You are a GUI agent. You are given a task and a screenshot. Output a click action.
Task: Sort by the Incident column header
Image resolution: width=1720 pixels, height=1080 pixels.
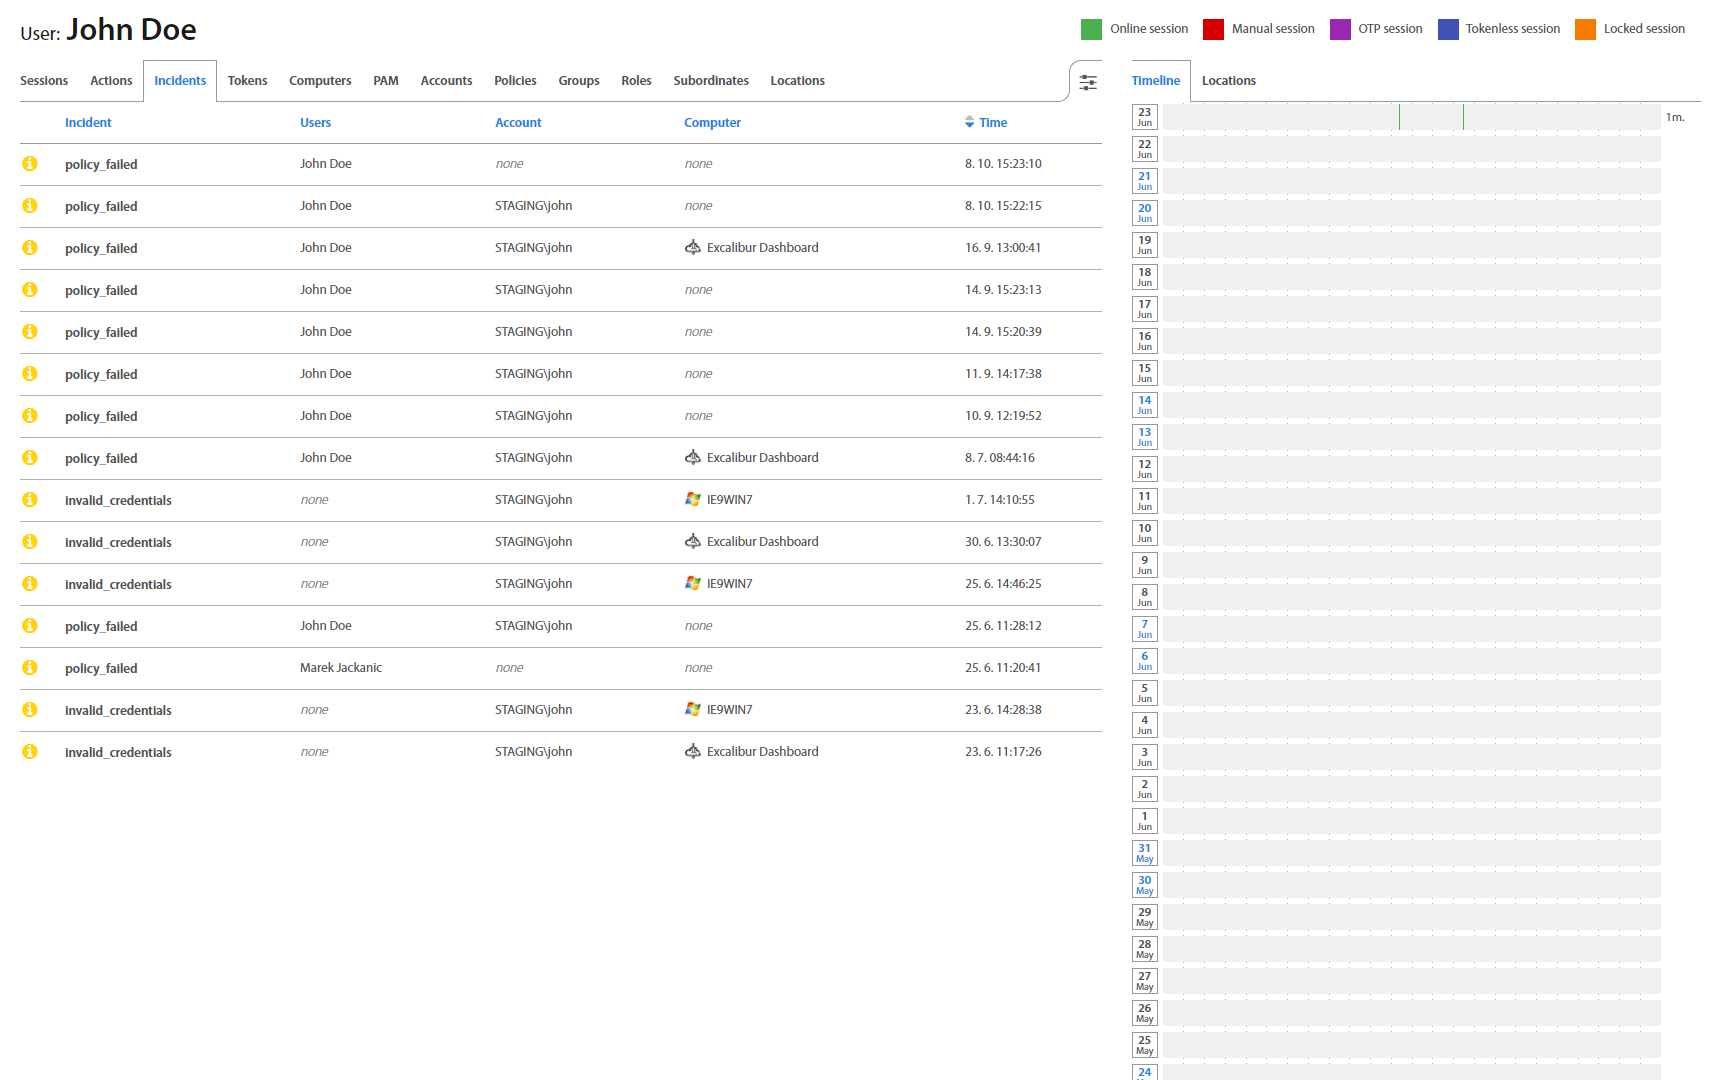tap(88, 122)
